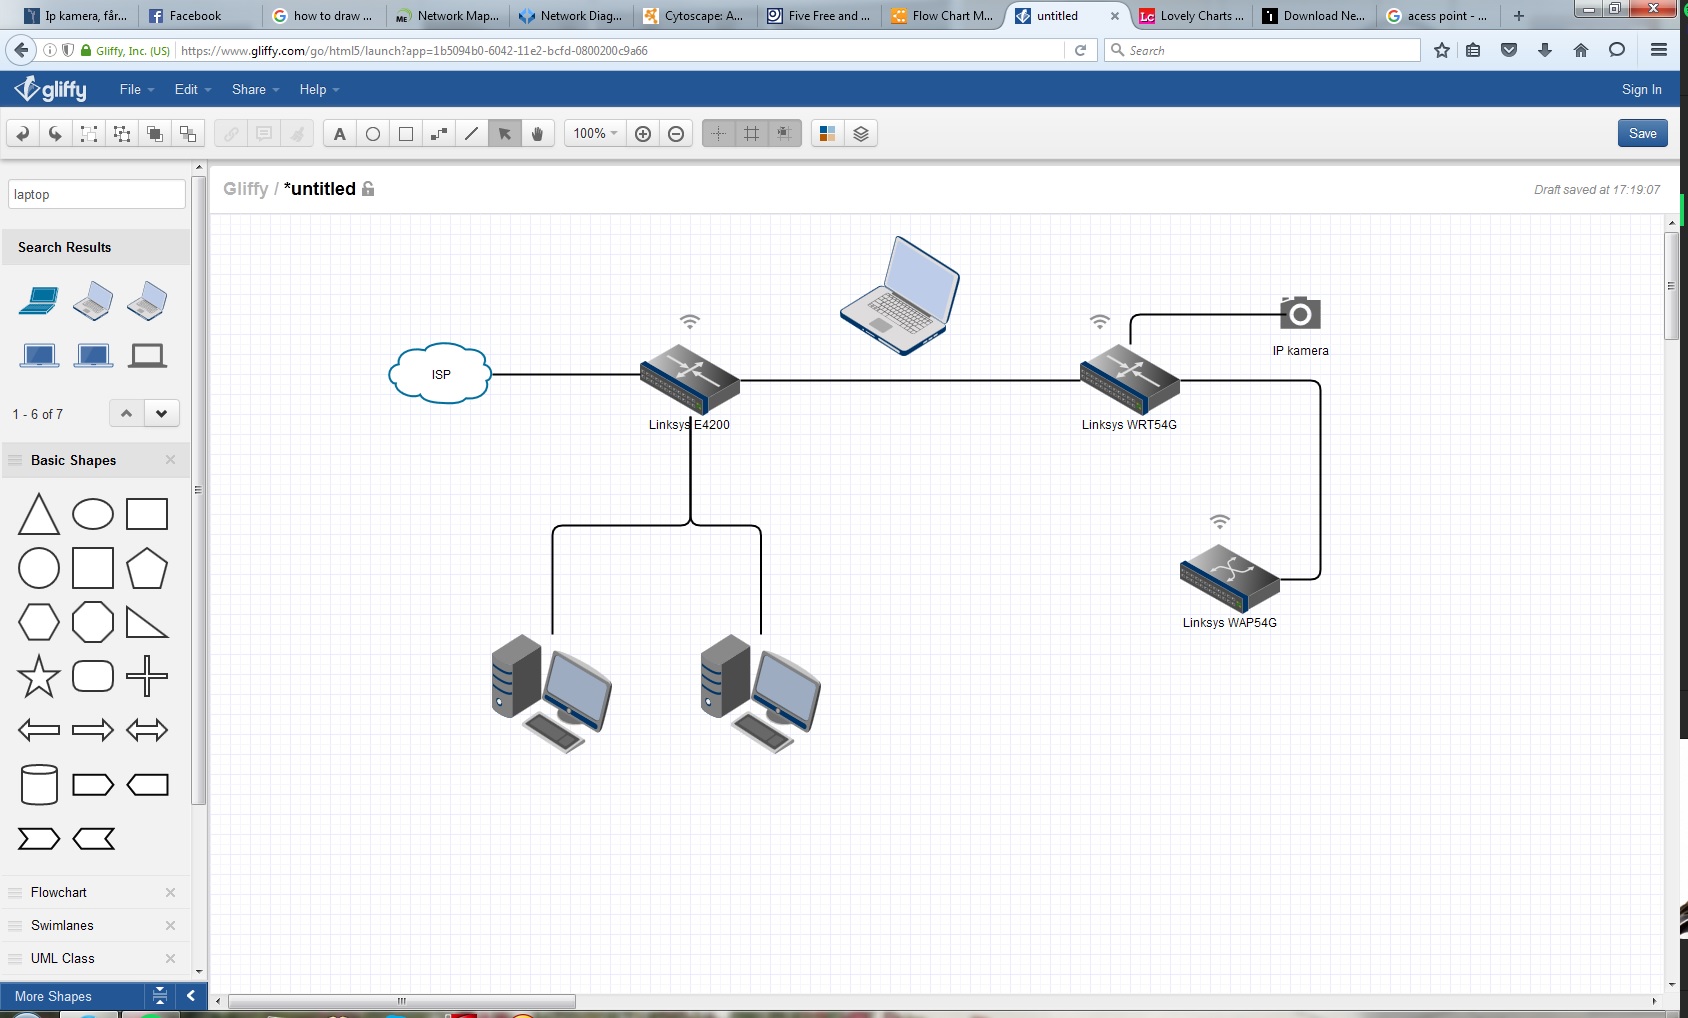Image resolution: width=1688 pixels, height=1018 pixels.
Task: Select the double-headed arrow shape
Action: pyautogui.click(x=147, y=730)
